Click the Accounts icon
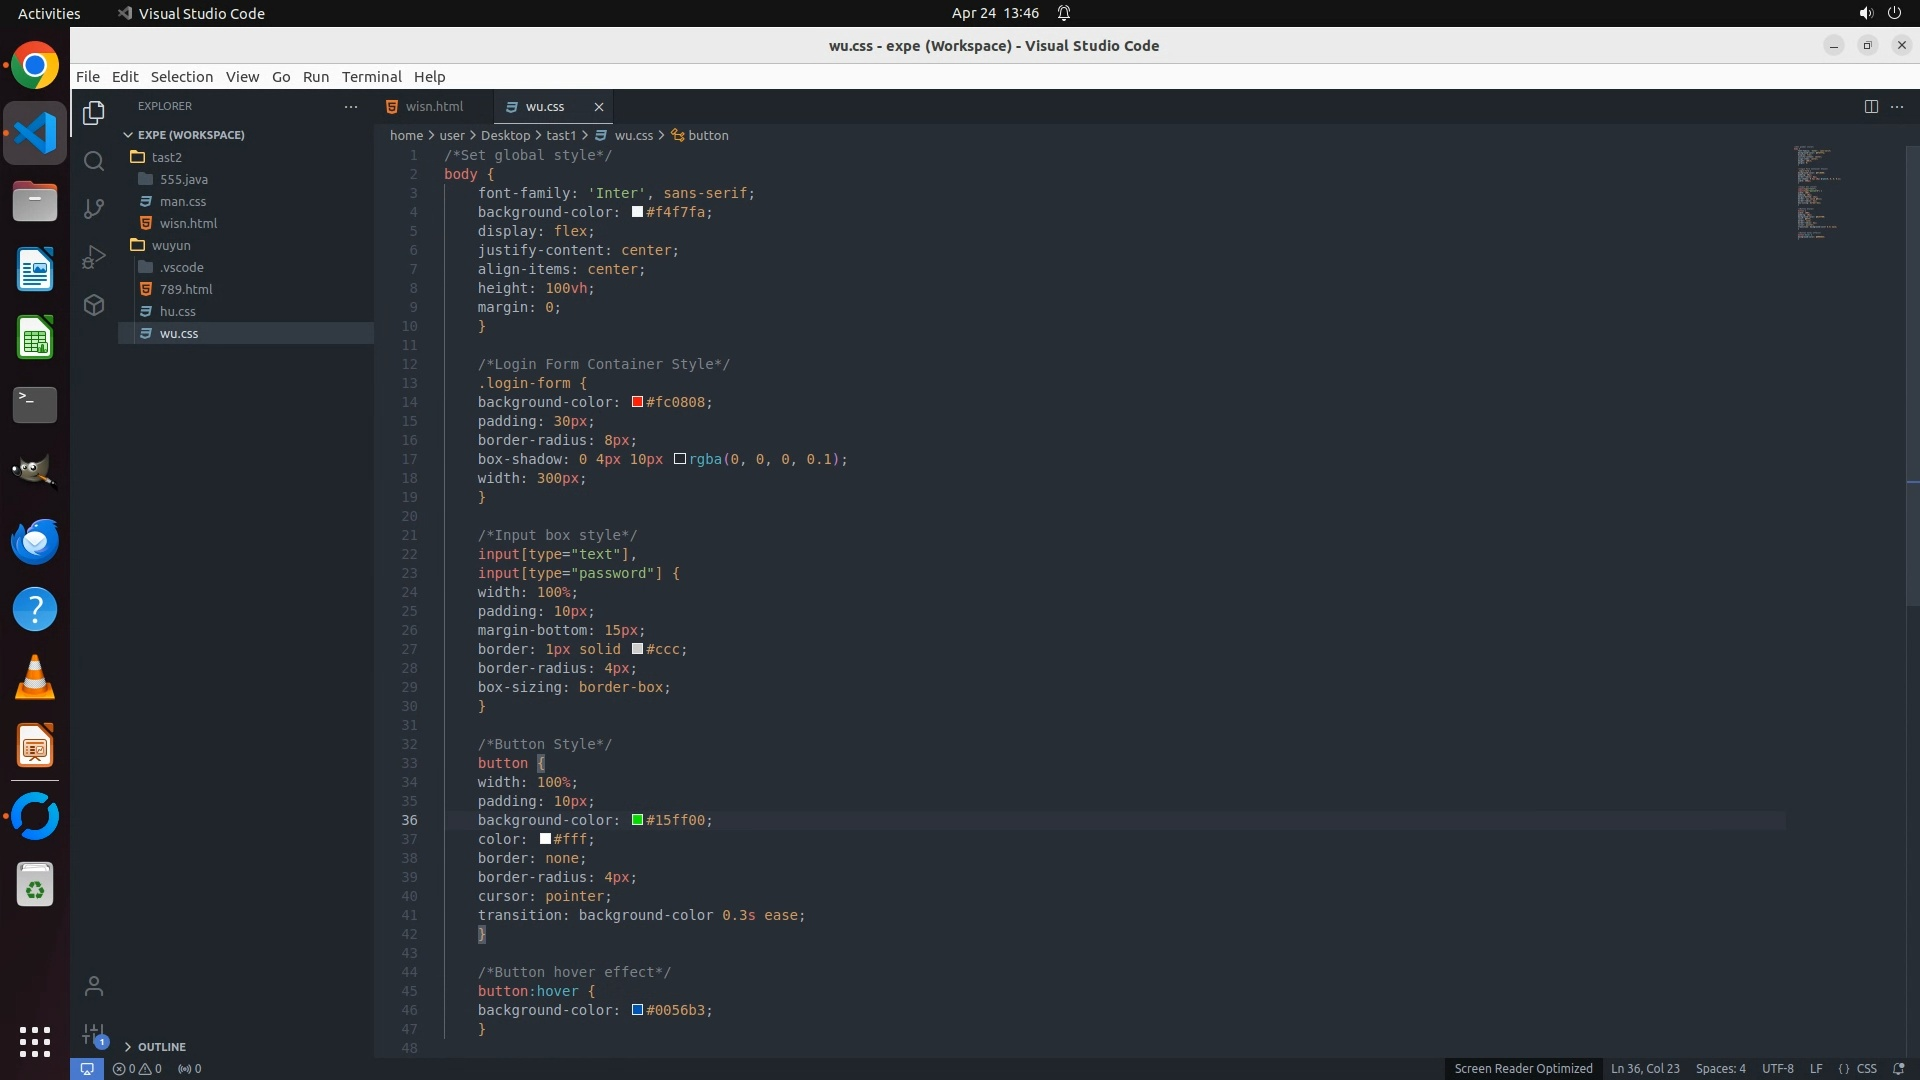 tap(94, 987)
